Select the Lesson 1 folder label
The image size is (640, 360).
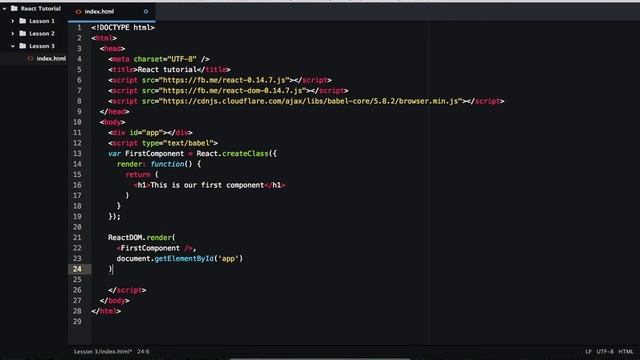pos(42,21)
